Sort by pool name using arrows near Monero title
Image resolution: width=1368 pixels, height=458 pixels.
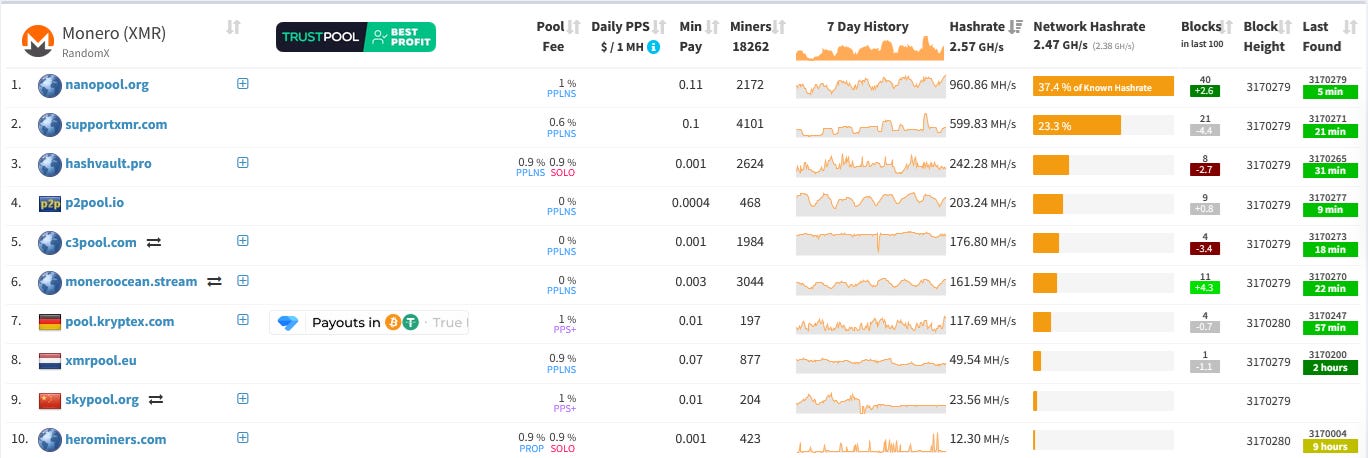[233, 27]
